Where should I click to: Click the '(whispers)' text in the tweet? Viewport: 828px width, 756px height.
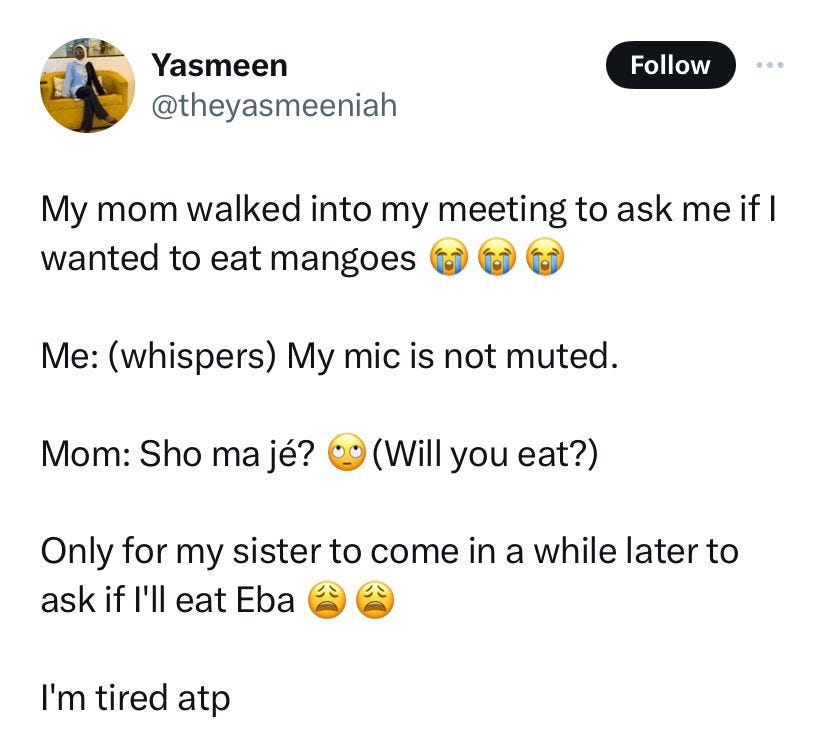[x=192, y=357]
